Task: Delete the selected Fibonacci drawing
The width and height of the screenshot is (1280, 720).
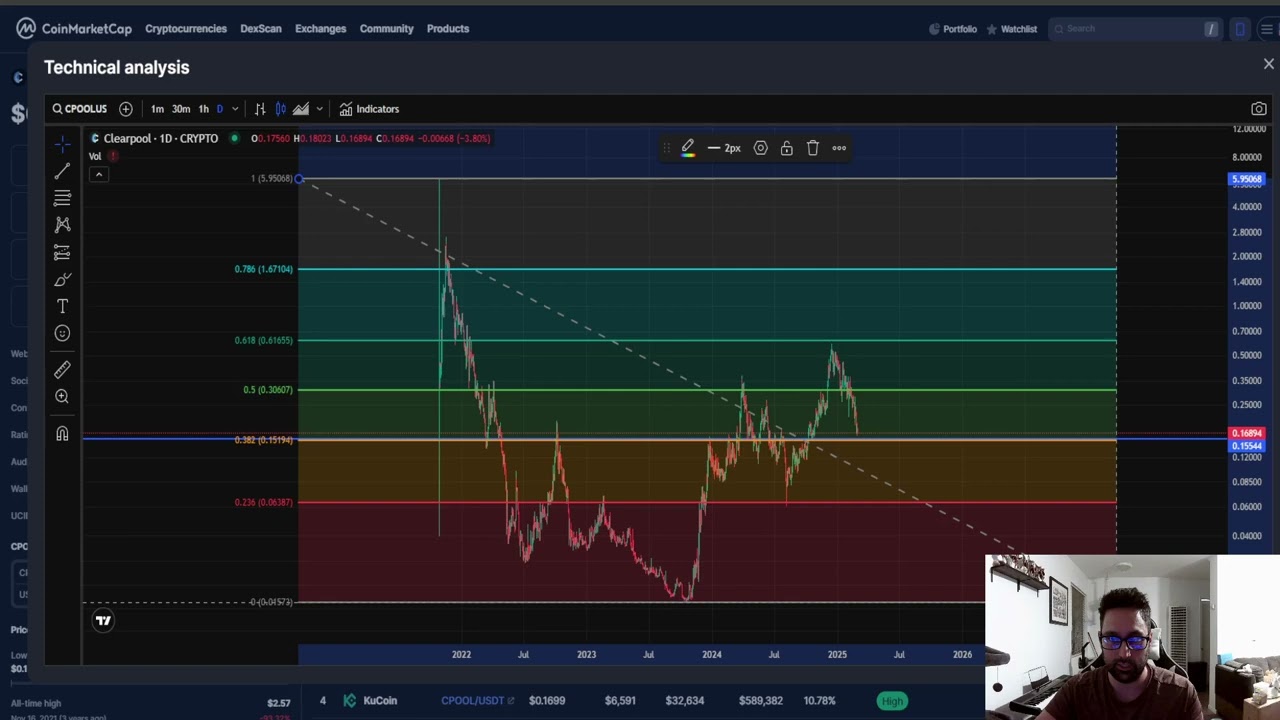Action: 813,148
